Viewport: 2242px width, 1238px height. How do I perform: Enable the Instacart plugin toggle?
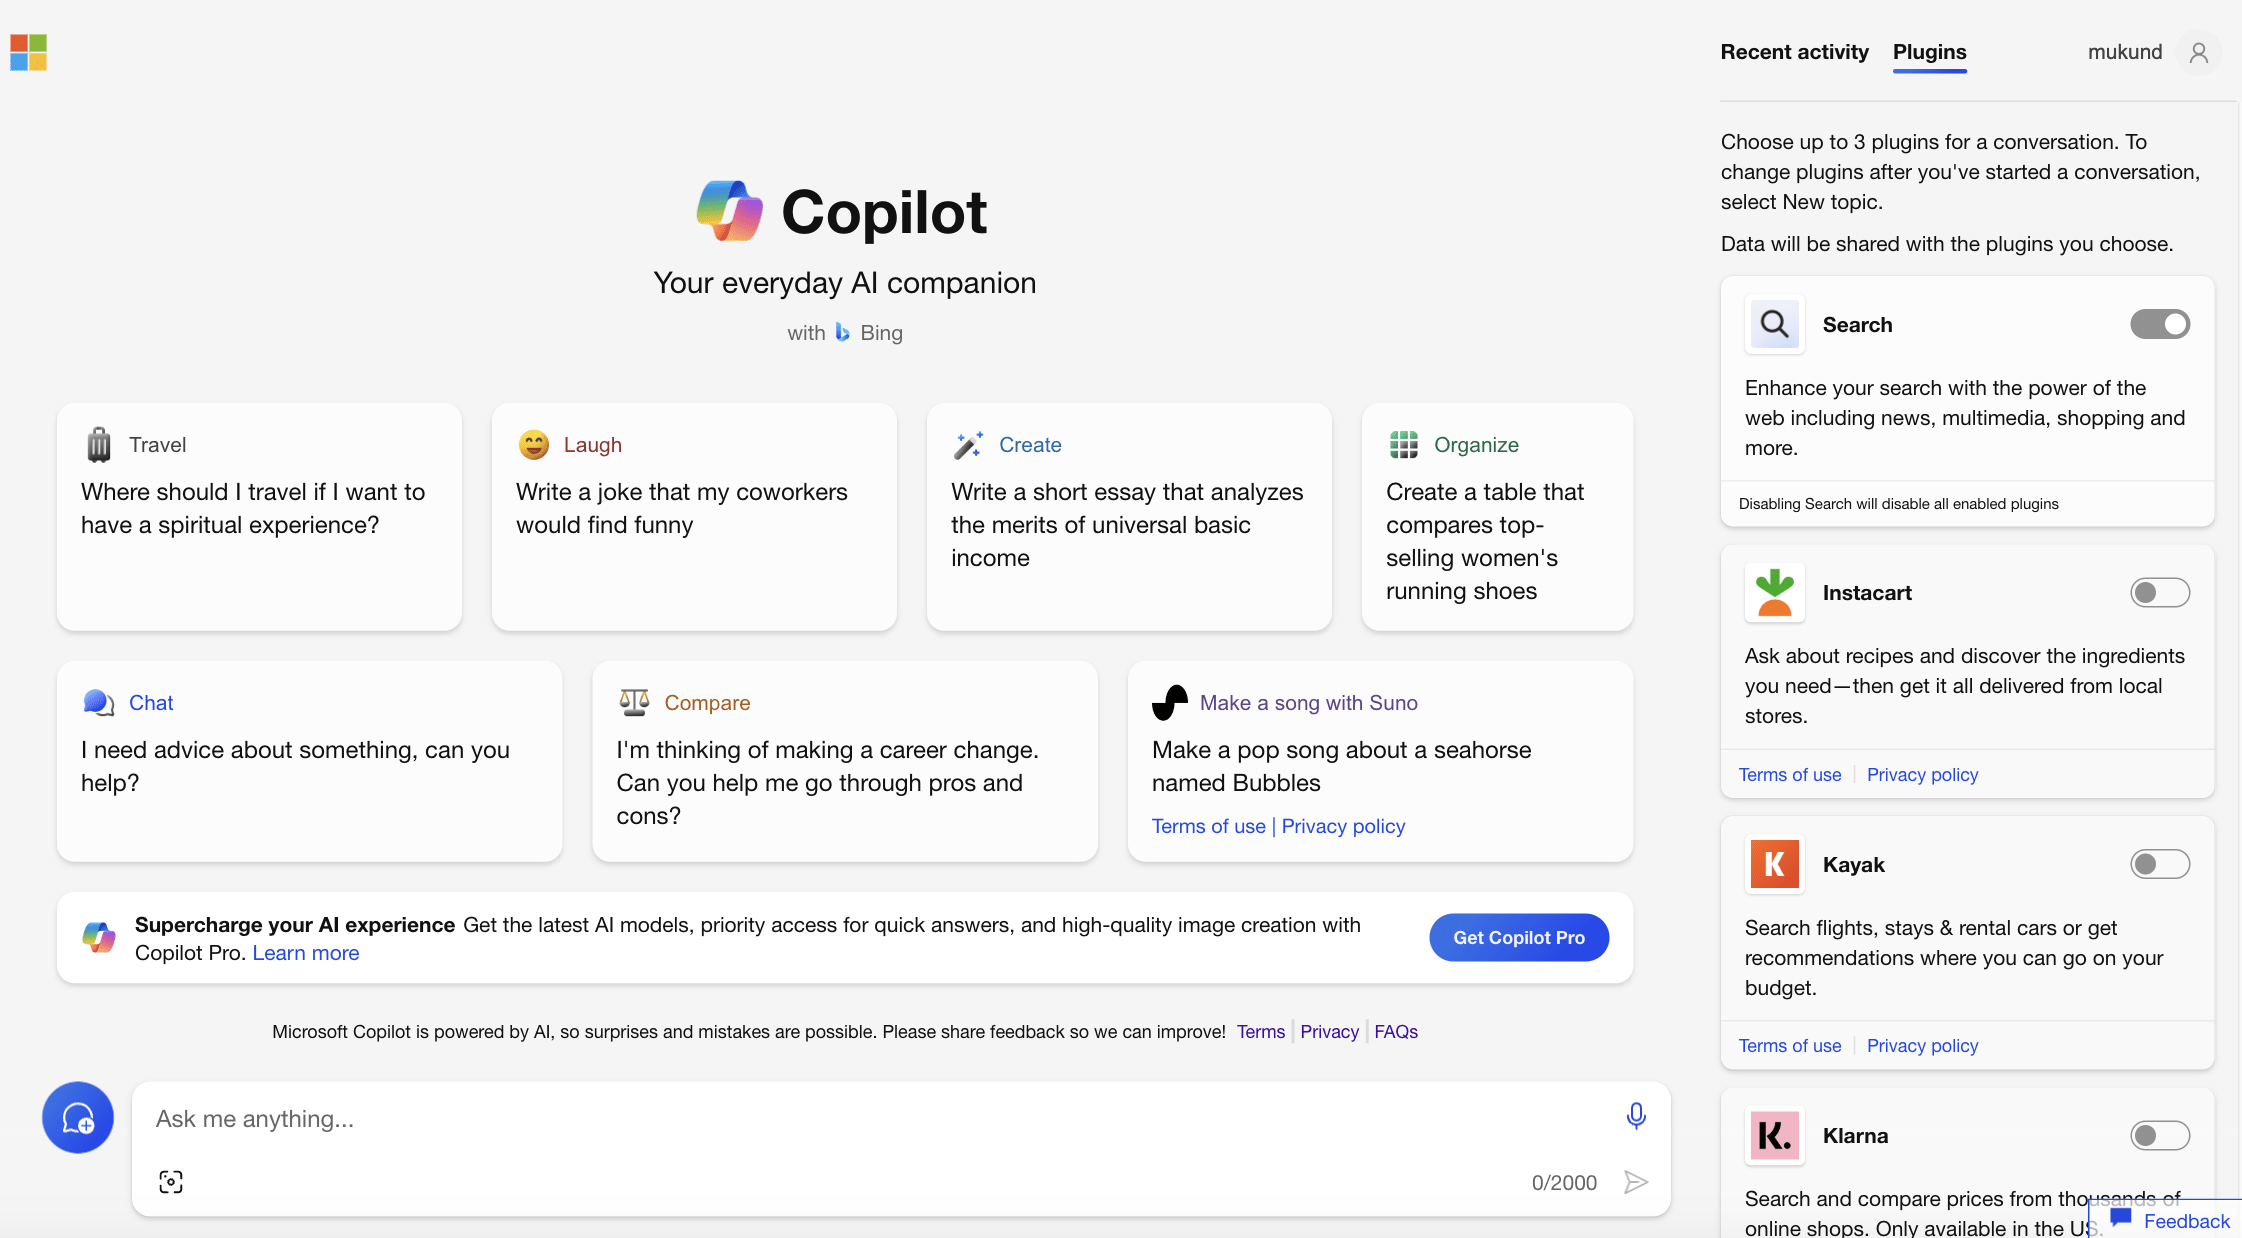(x=2160, y=592)
